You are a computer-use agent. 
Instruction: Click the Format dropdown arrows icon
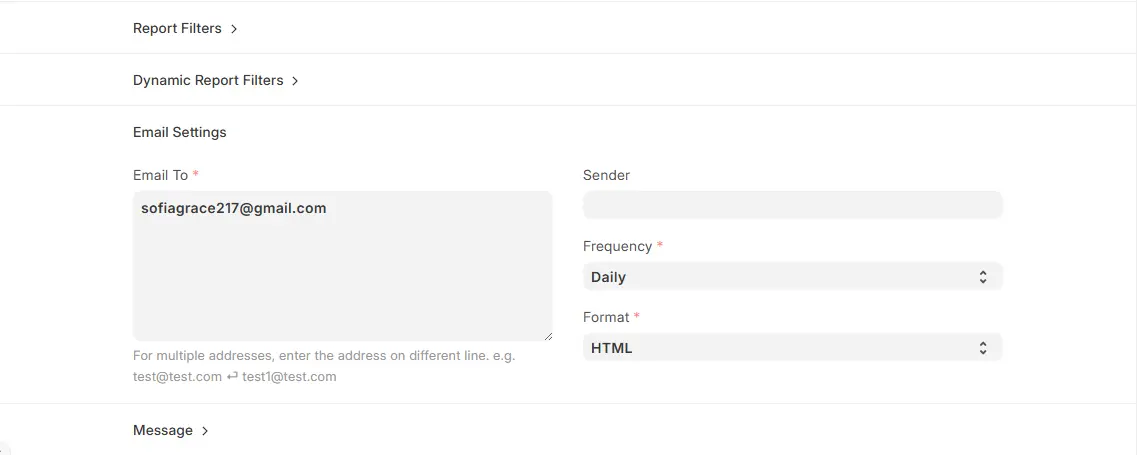point(983,348)
